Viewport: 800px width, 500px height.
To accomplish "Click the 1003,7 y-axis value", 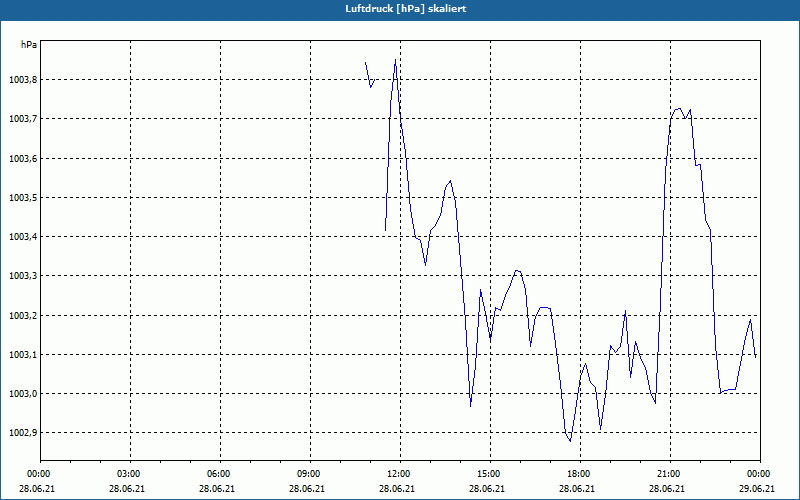I will pos(23,119).
